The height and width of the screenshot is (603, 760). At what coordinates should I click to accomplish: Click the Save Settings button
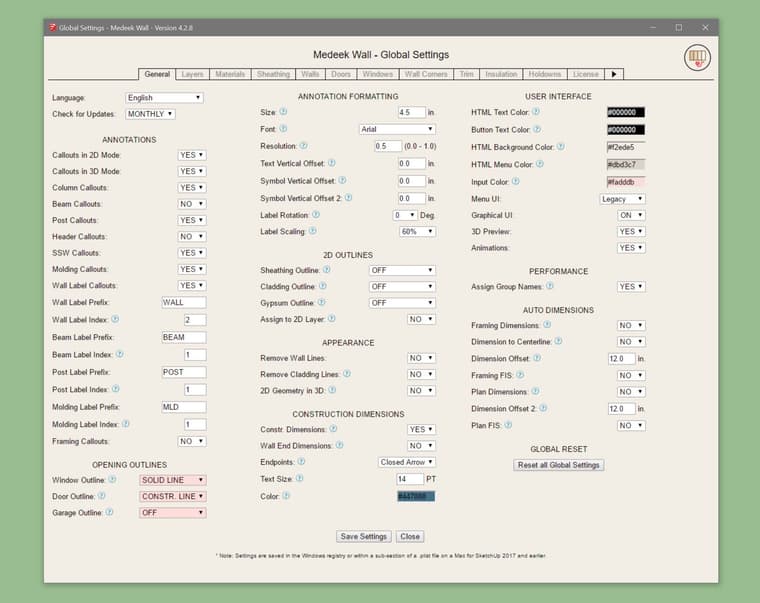[x=363, y=536]
